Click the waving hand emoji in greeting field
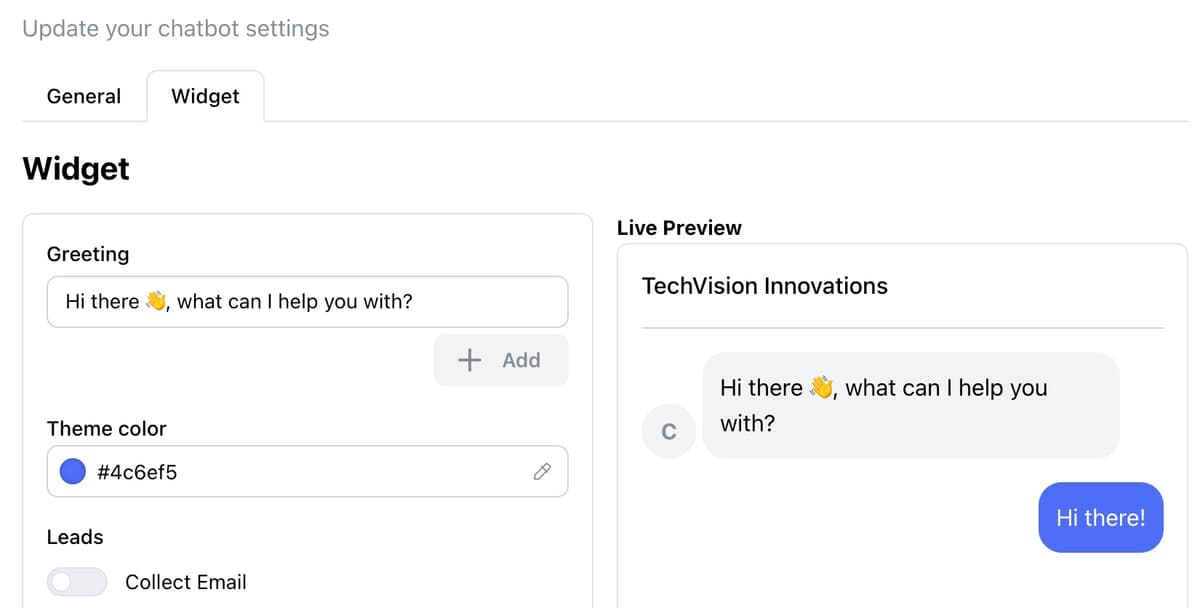1200x608 pixels. pos(155,302)
